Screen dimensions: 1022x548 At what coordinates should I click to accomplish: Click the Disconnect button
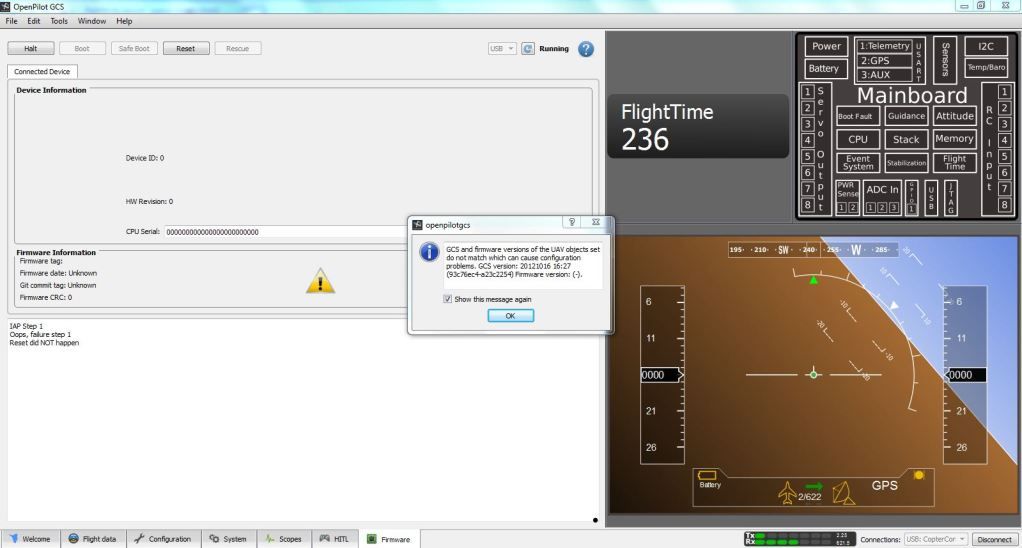tap(995, 540)
